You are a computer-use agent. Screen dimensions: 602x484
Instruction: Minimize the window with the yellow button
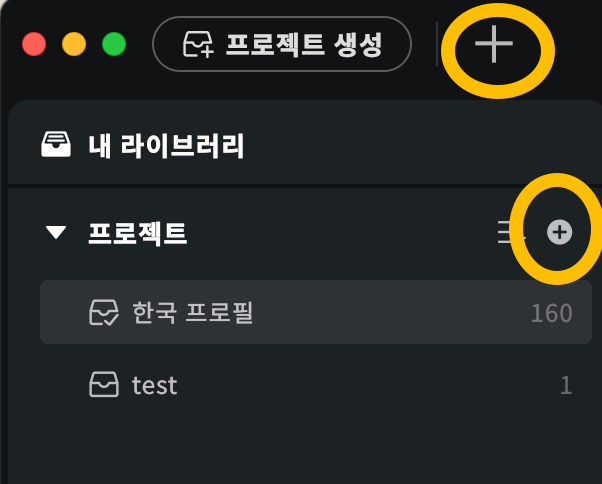coord(74,44)
